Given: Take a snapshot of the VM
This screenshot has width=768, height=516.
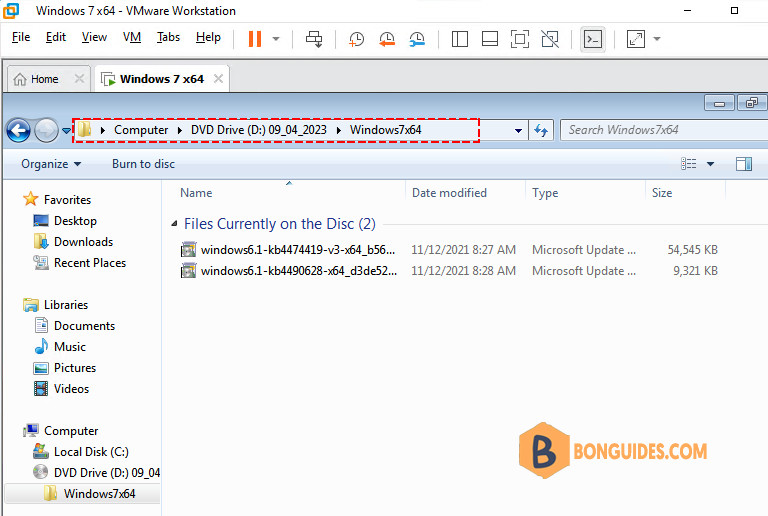Looking at the screenshot, I should [x=356, y=39].
